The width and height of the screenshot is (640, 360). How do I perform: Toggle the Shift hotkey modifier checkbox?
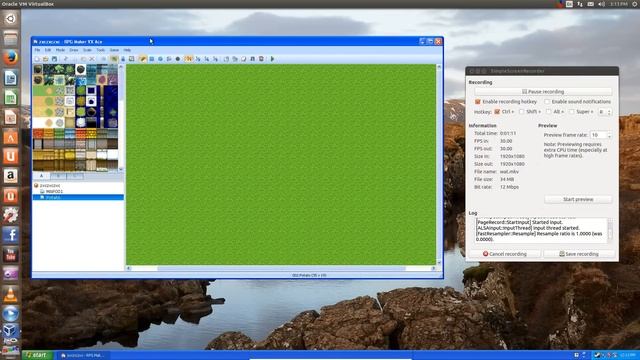pyautogui.click(x=522, y=111)
